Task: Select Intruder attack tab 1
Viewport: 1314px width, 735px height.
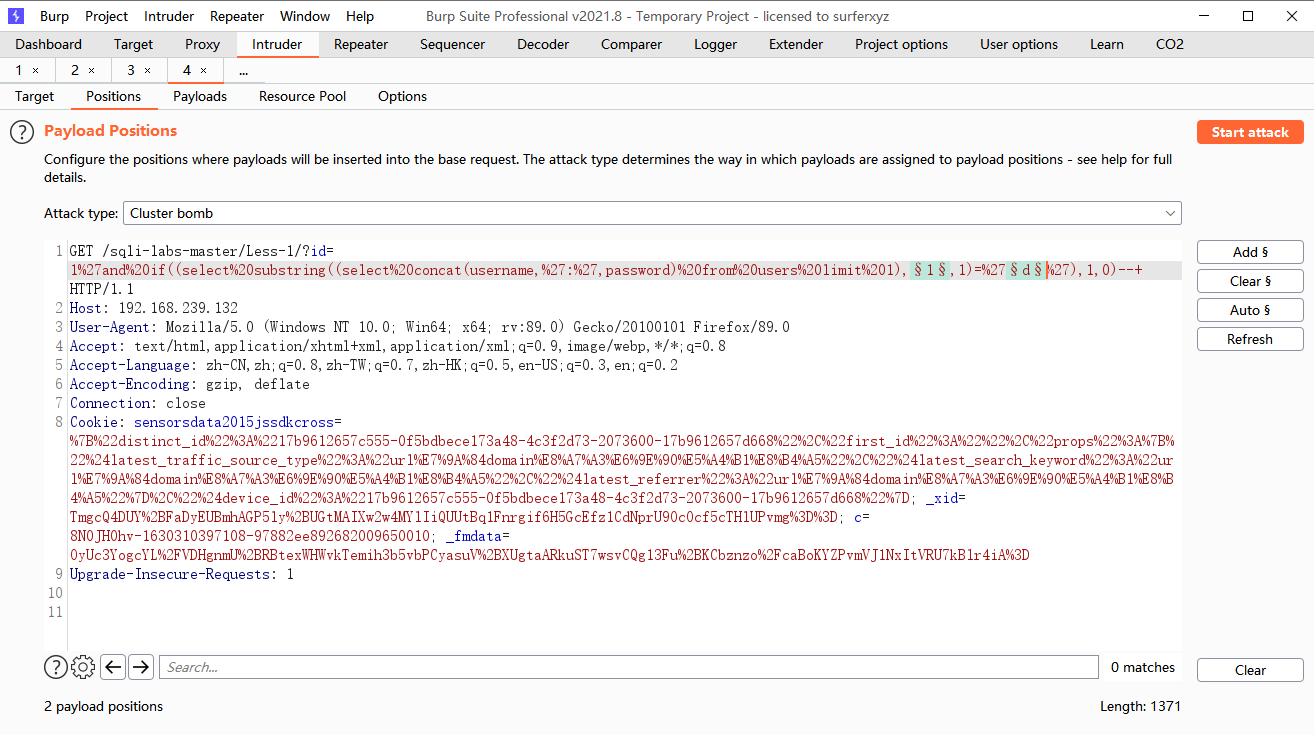Action: coord(20,71)
